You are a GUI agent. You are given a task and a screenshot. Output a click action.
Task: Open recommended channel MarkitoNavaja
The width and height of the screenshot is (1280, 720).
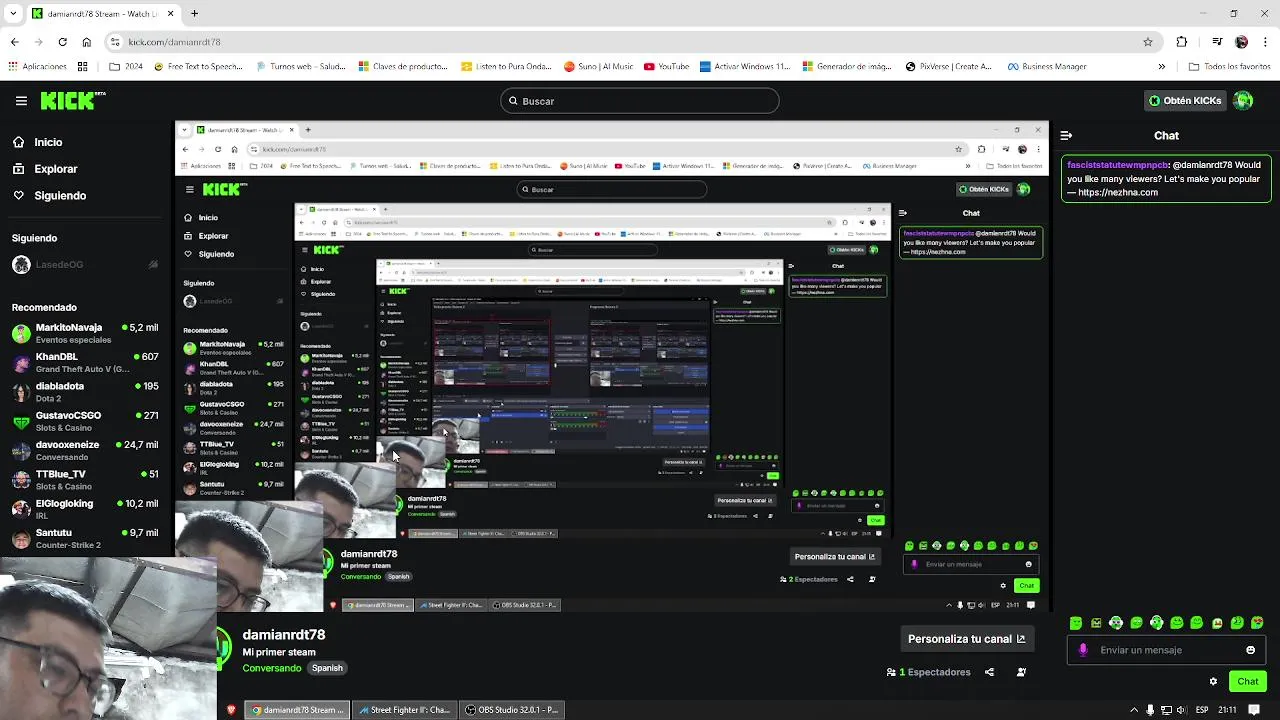click(86, 333)
